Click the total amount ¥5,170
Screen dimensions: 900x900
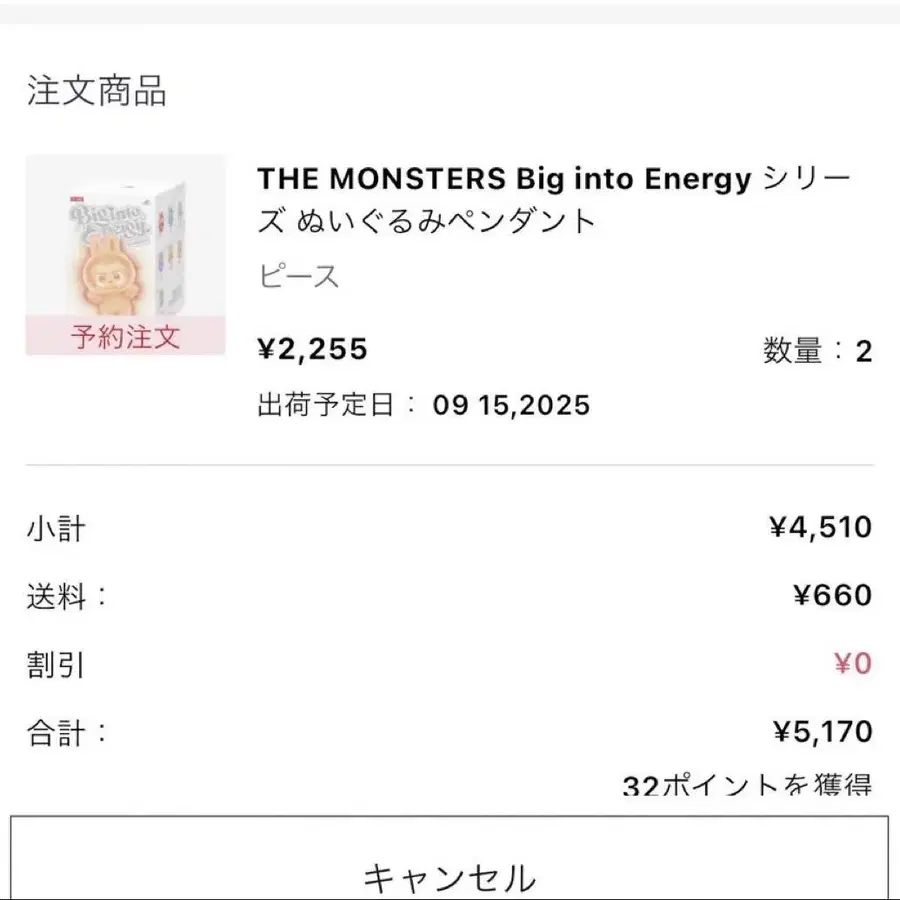click(x=823, y=732)
